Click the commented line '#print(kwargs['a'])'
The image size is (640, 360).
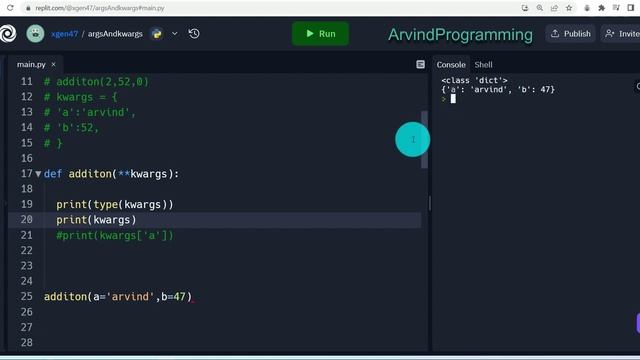point(115,236)
